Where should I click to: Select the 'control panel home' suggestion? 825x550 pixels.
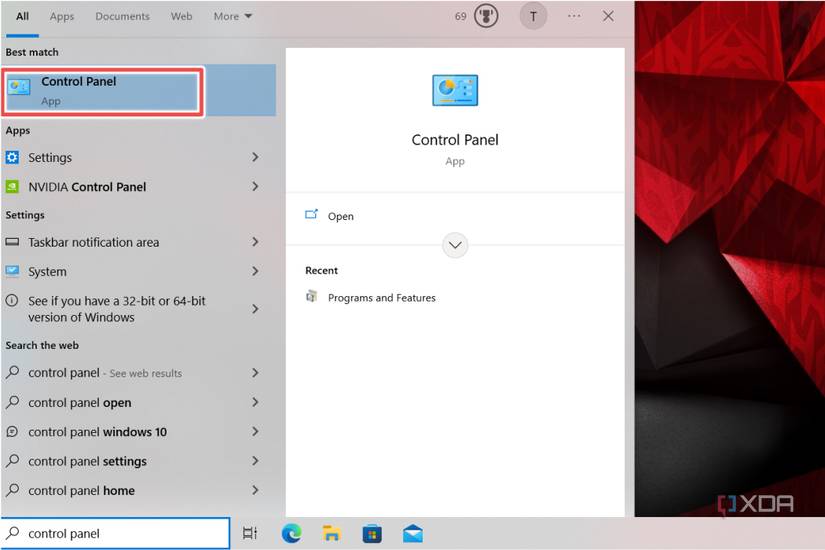(x=138, y=490)
